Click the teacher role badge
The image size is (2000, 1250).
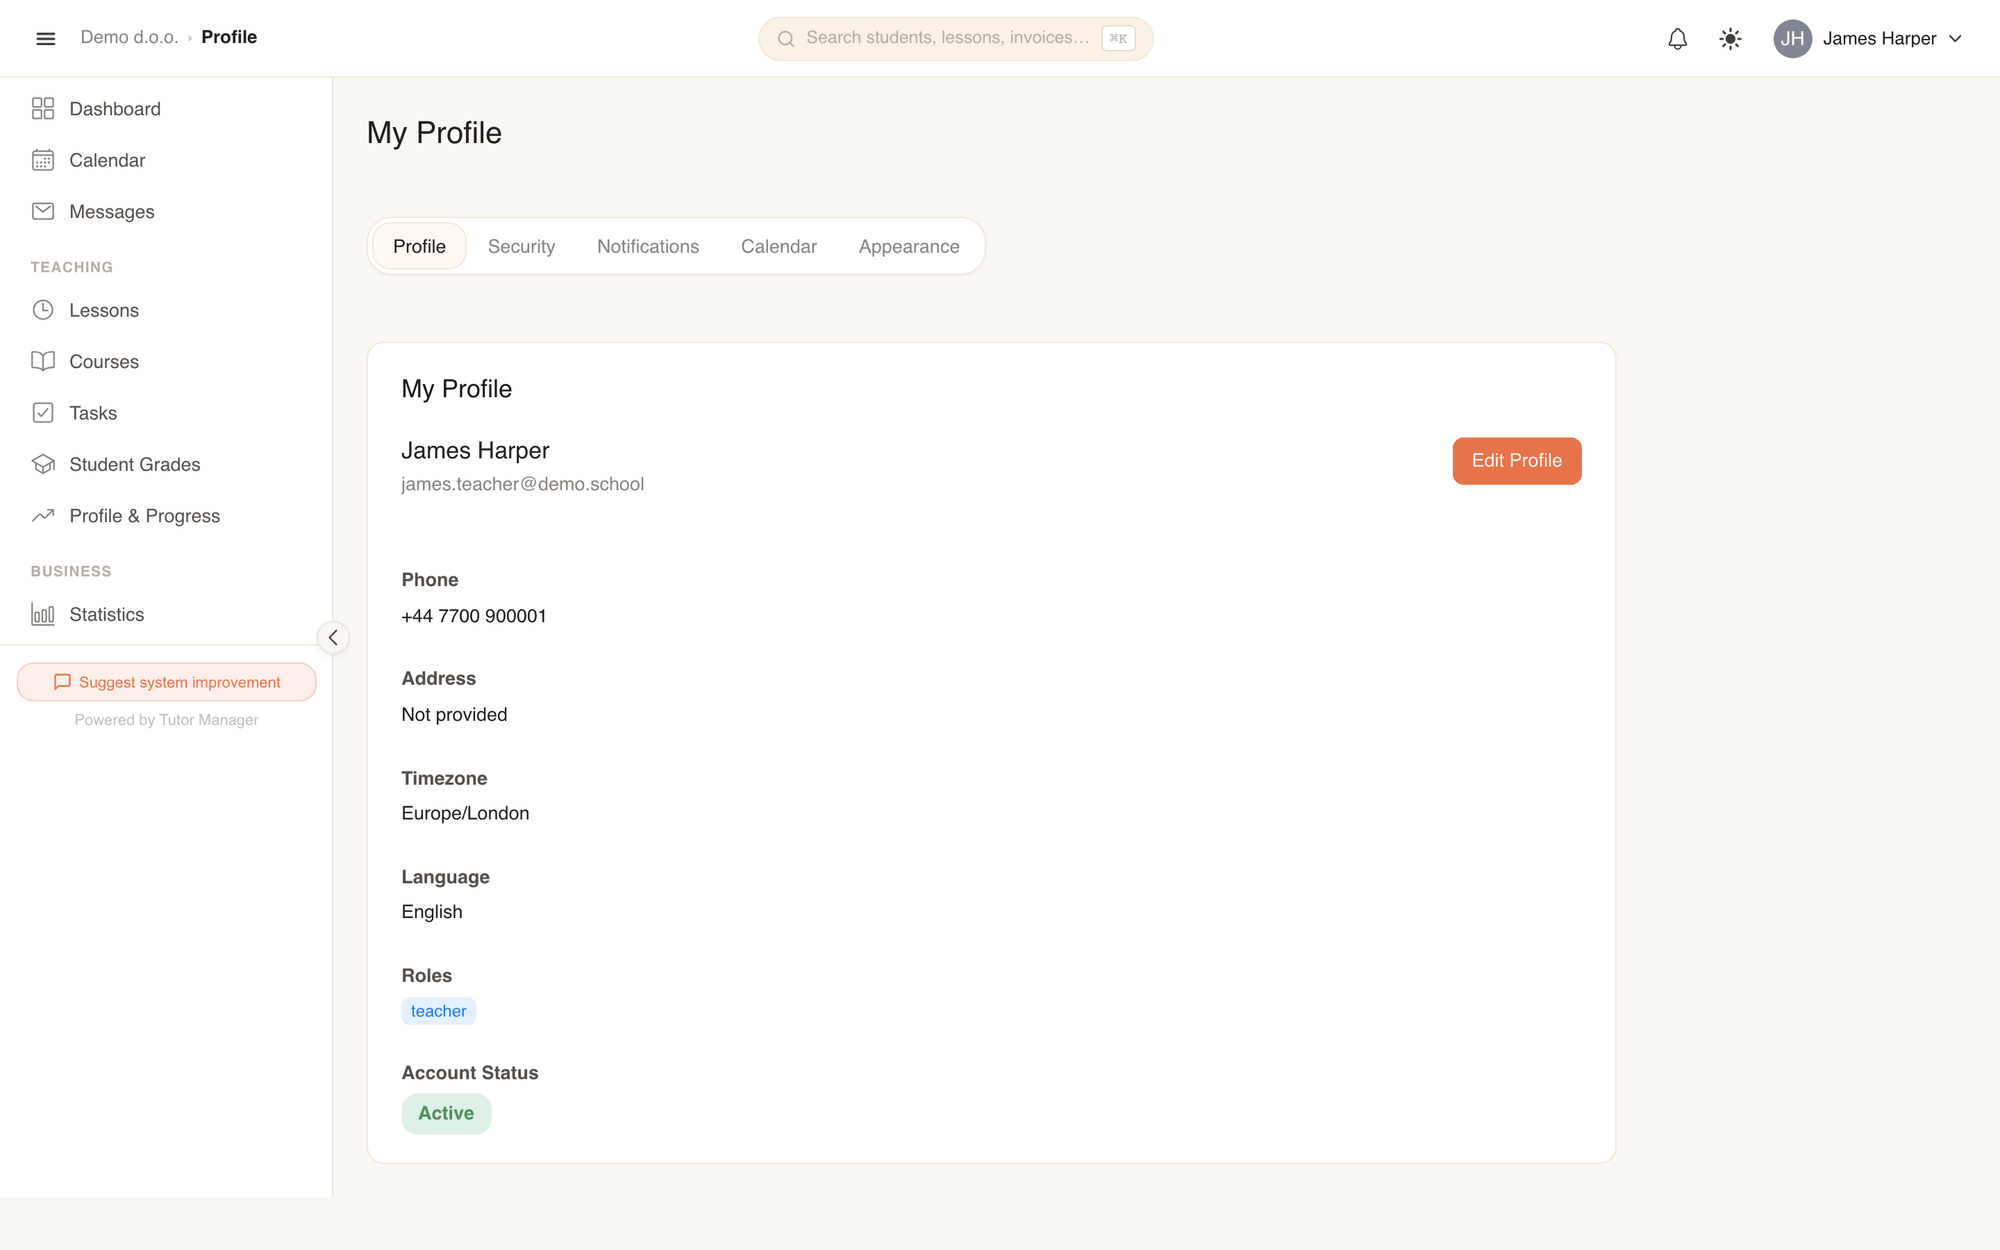(438, 1011)
